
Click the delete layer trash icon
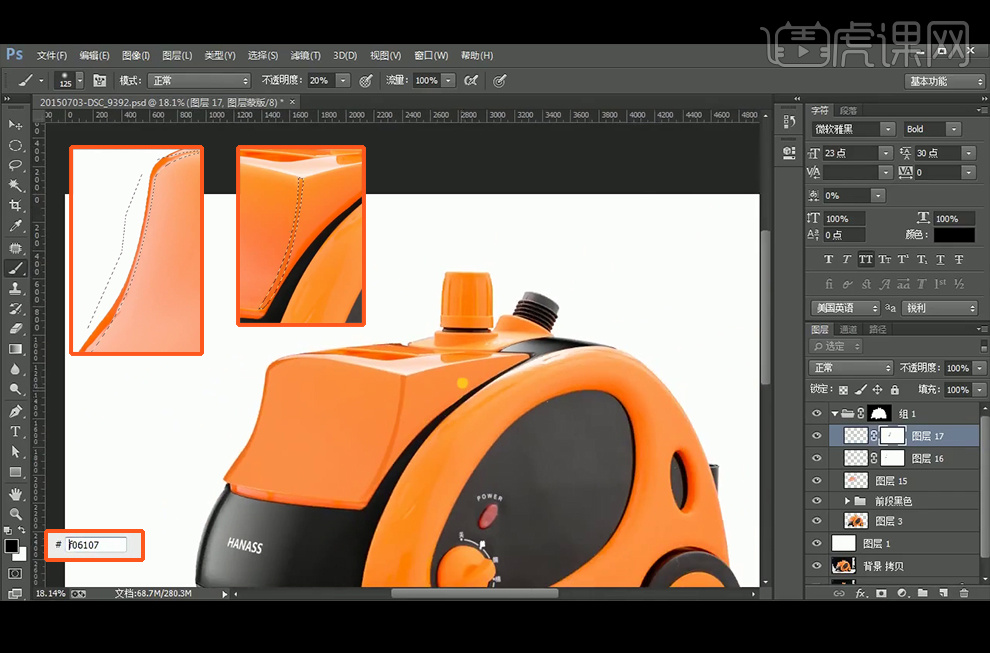pyautogui.click(x=963, y=593)
